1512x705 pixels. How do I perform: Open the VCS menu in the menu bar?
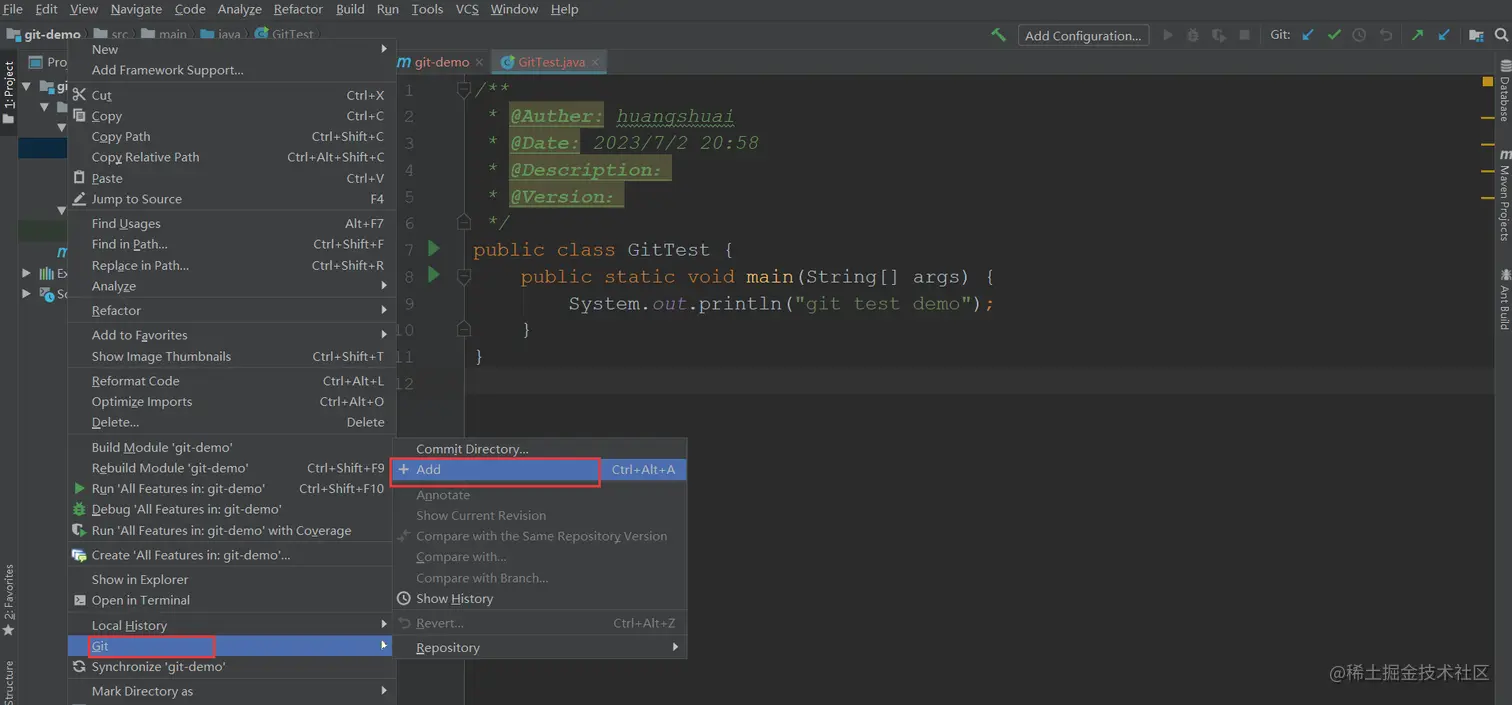click(467, 9)
